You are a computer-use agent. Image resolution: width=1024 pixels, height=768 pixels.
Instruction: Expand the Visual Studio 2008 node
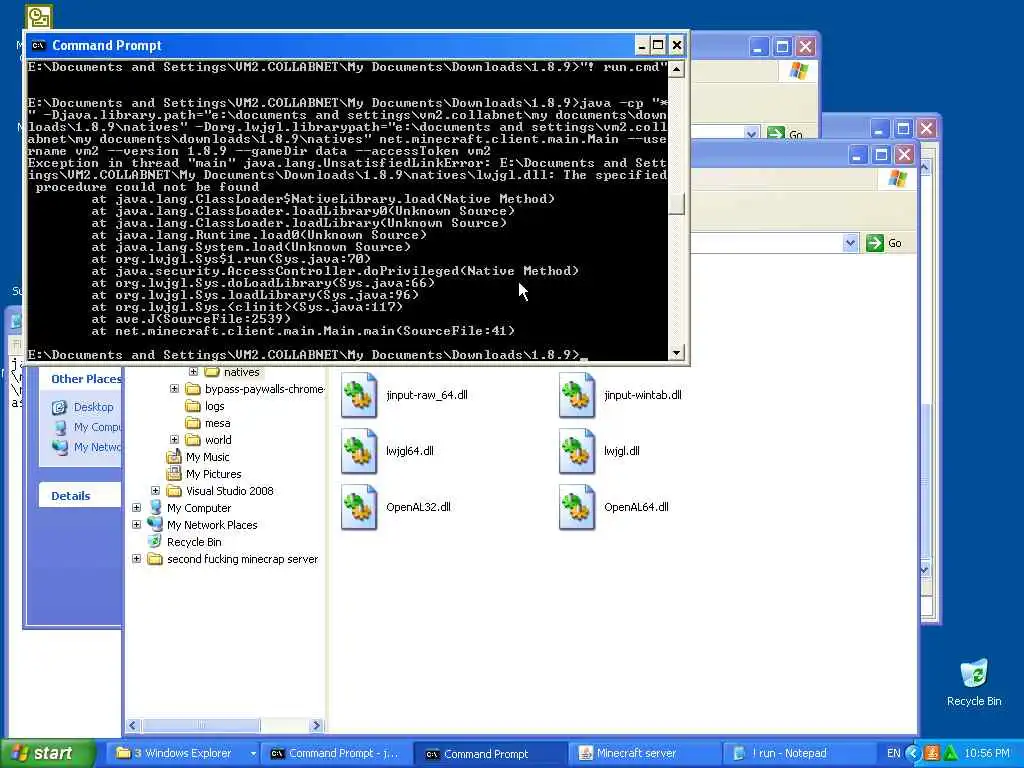tap(155, 490)
